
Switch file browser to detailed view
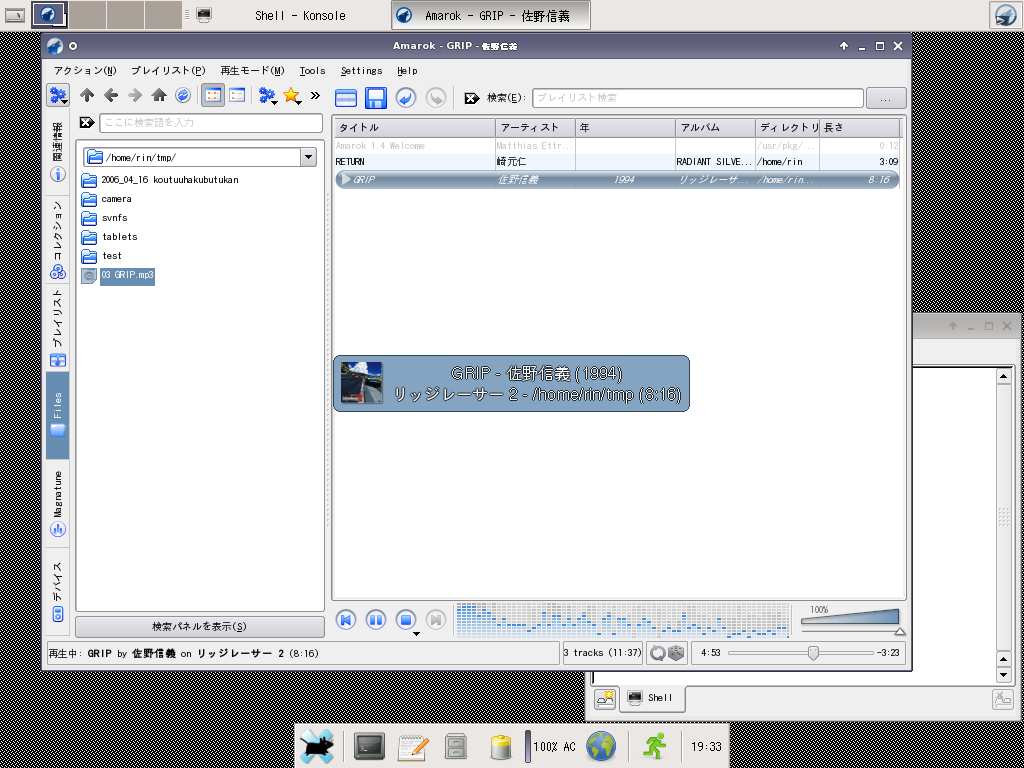click(x=237, y=96)
